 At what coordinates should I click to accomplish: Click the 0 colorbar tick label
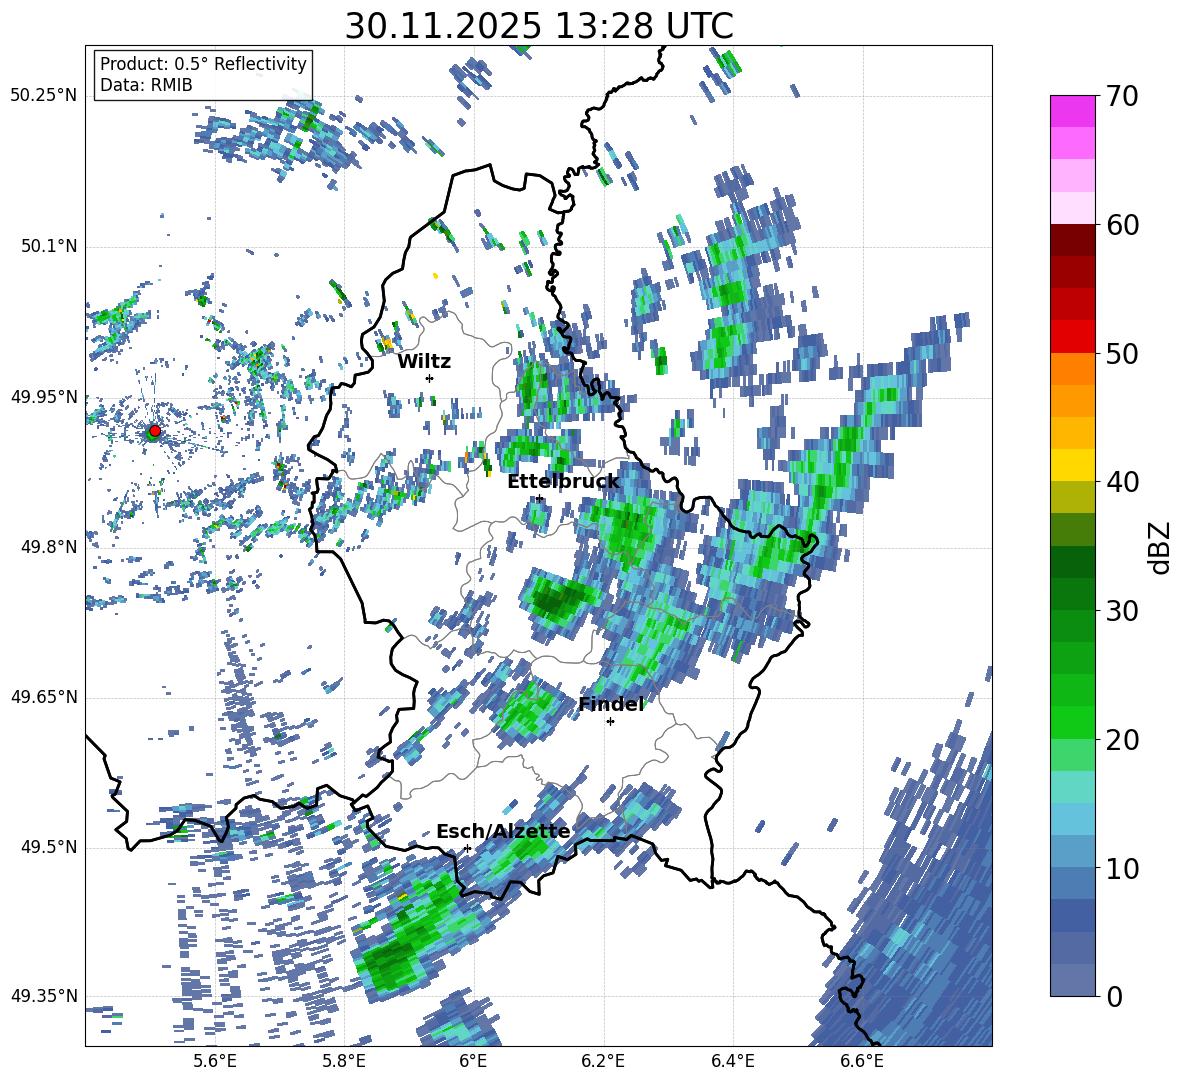(1114, 997)
